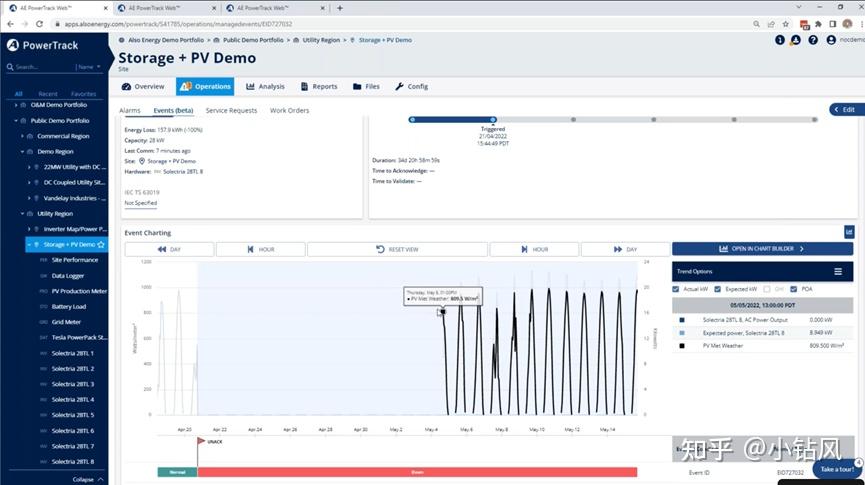Open the Config tab
This screenshot has height=485, width=865.
pyautogui.click(x=412, y=87)
